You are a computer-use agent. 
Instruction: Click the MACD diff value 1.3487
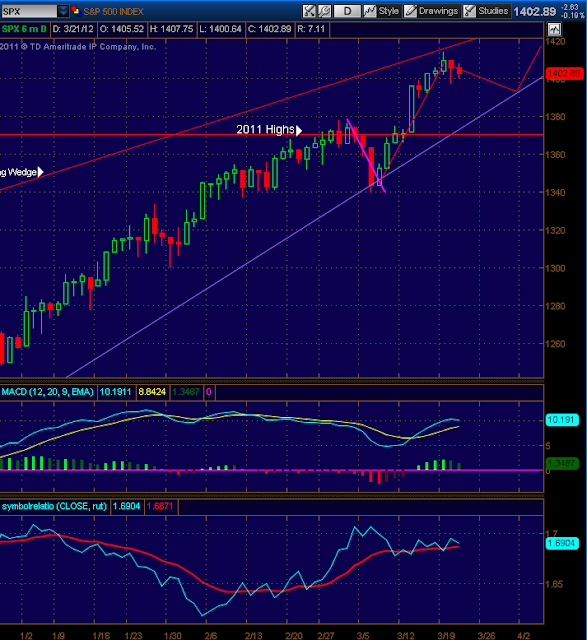click(x=186, y=392)
